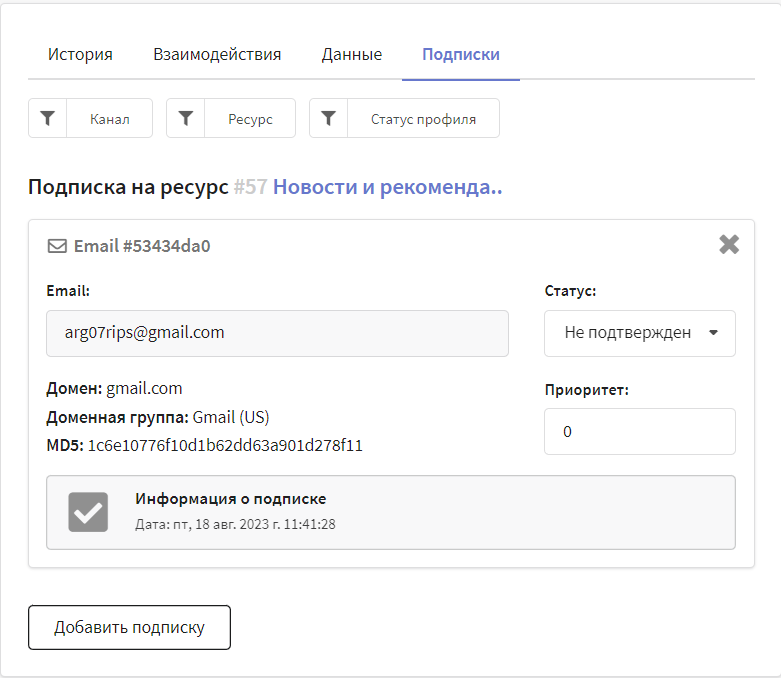Open the Новости и рекоменда.. resource link
Screen dimensions: 781x678
(x=388, y=187)
